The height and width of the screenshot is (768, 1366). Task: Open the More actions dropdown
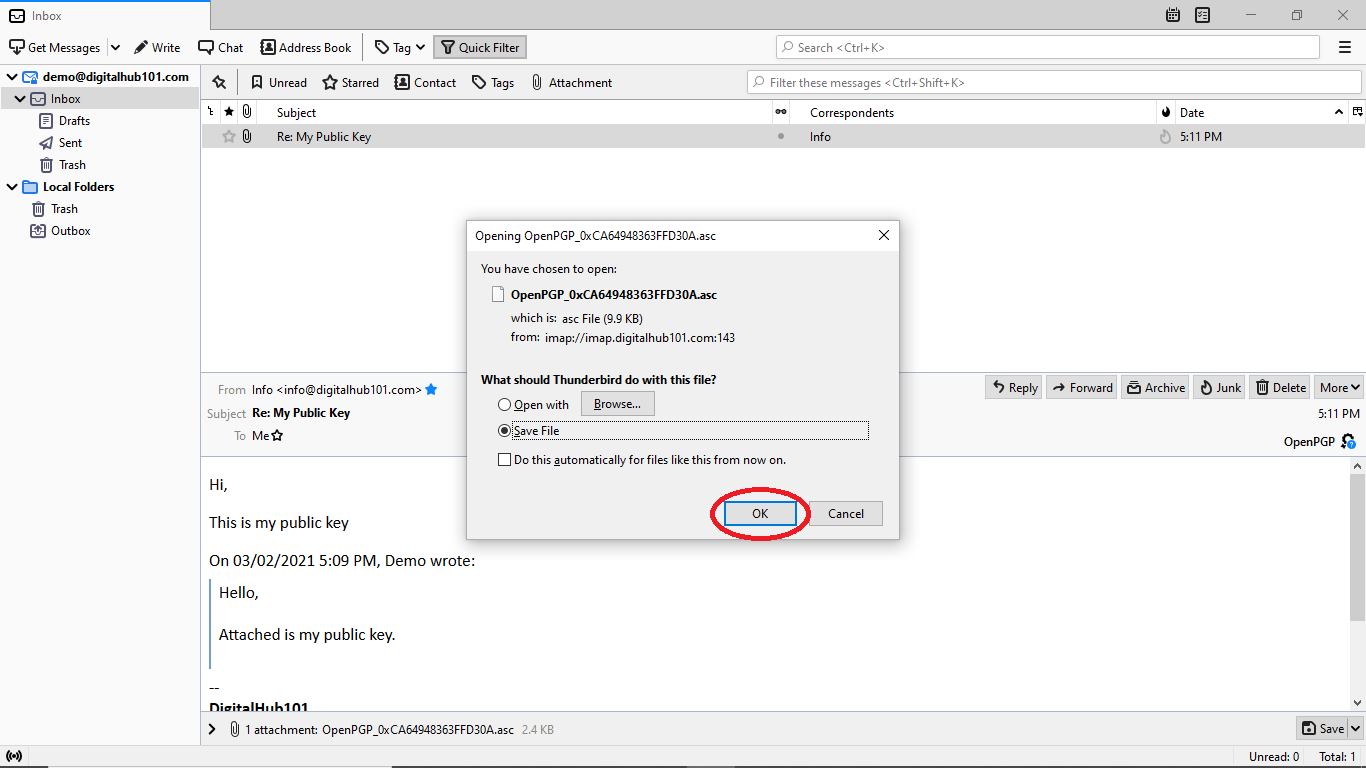[x=1340, y=388]
